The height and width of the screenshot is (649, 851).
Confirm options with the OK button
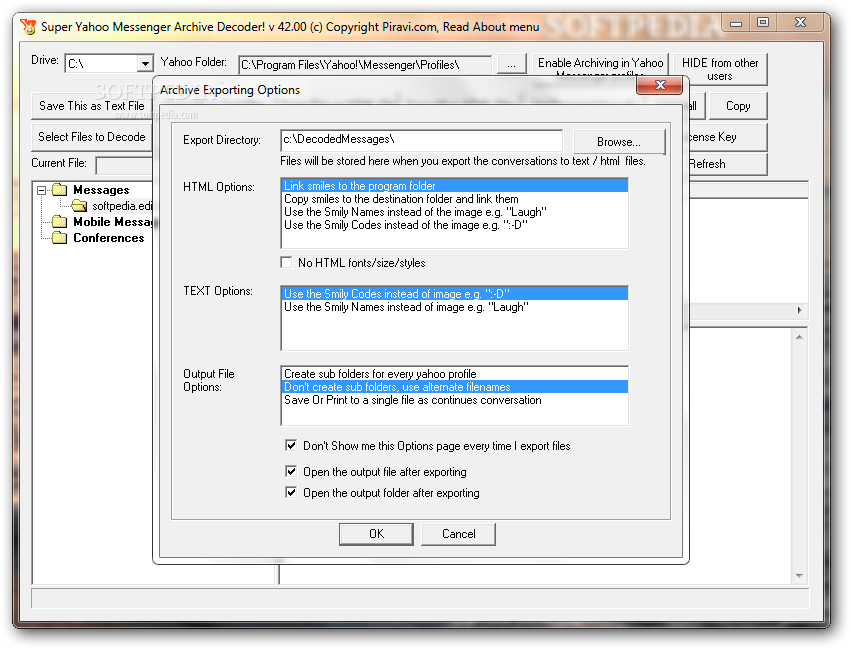click(376, 534)
